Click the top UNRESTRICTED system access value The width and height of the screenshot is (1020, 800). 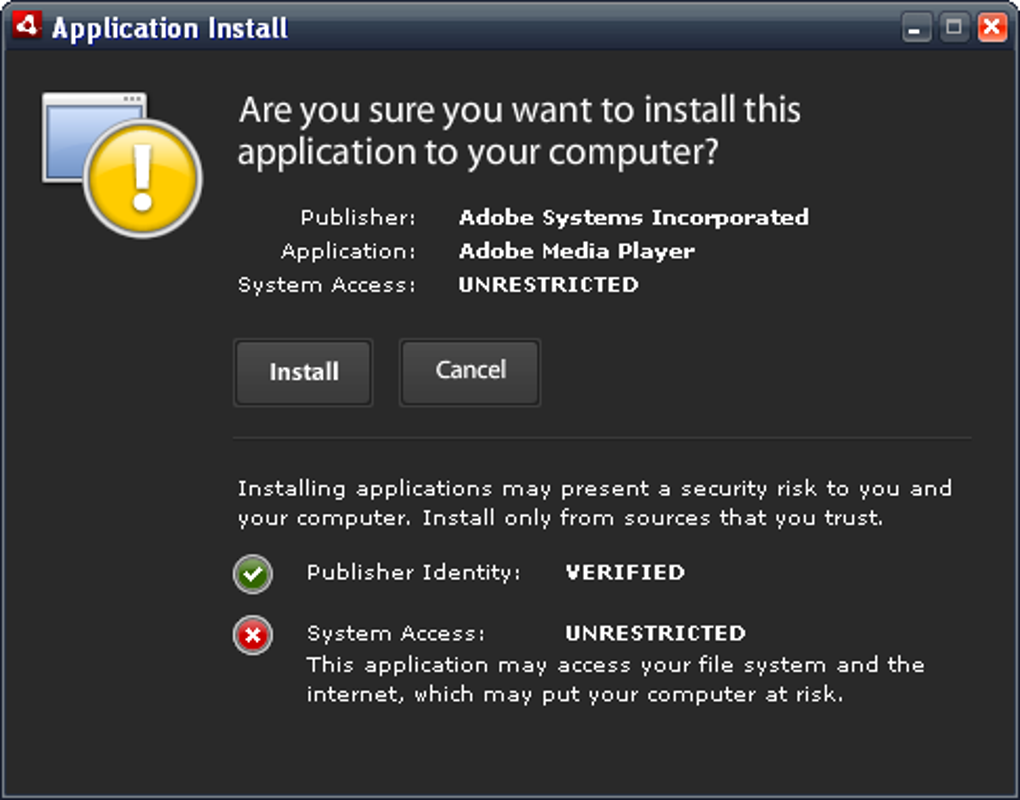pyautogui.click(x=548, y=285)
